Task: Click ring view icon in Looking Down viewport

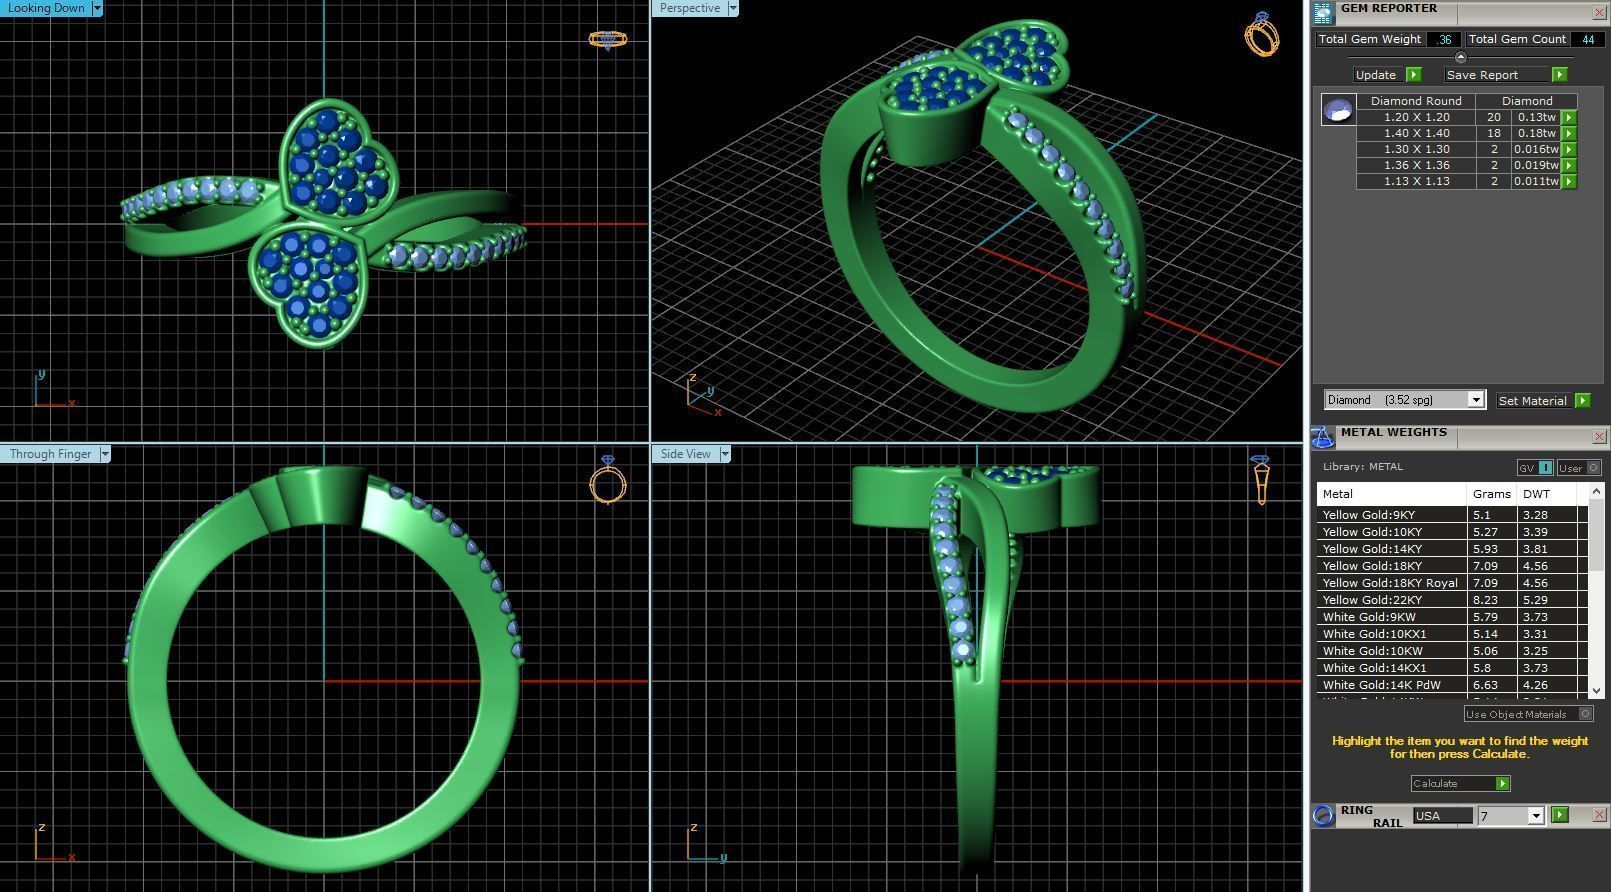Action: (607, 40)
